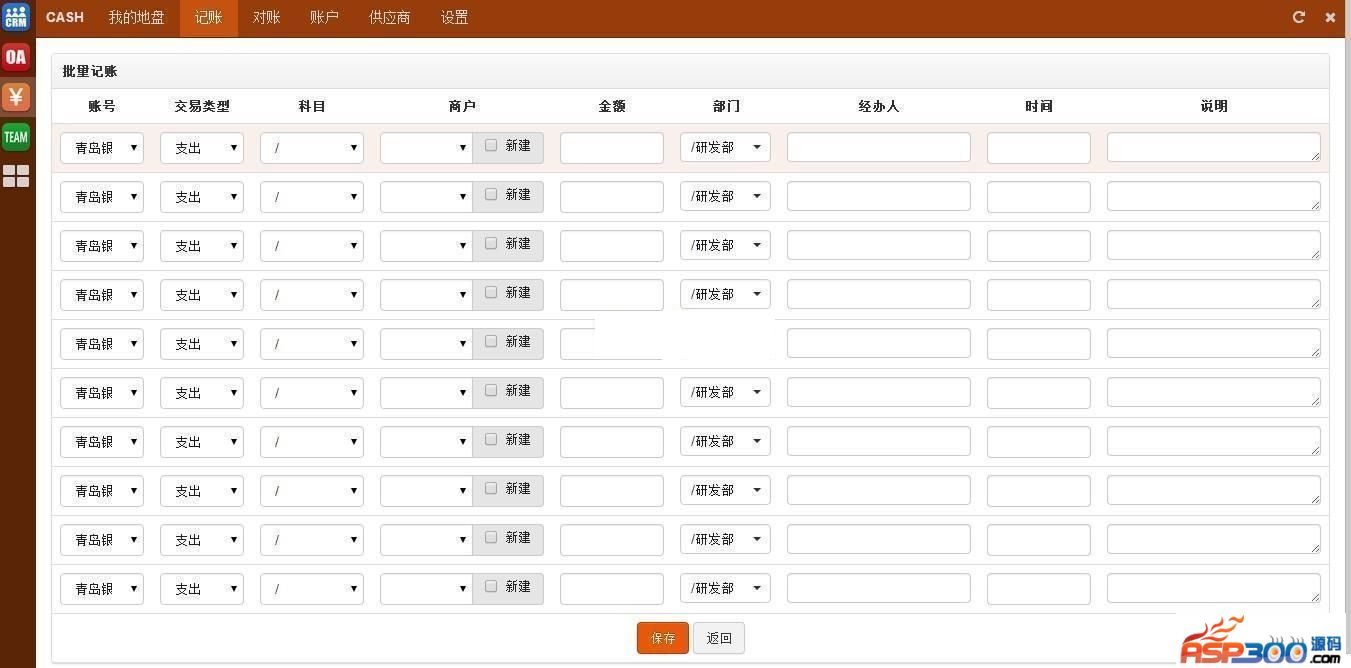Close the panel with the X icon
This screenshot has width=1351, height=668.
coord(1330,17)
